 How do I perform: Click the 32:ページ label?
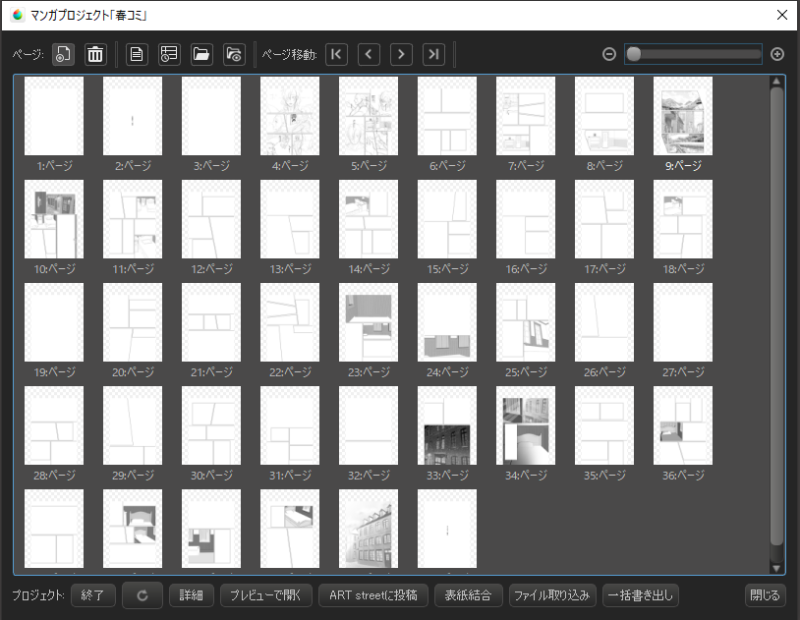tap(369, 475)
